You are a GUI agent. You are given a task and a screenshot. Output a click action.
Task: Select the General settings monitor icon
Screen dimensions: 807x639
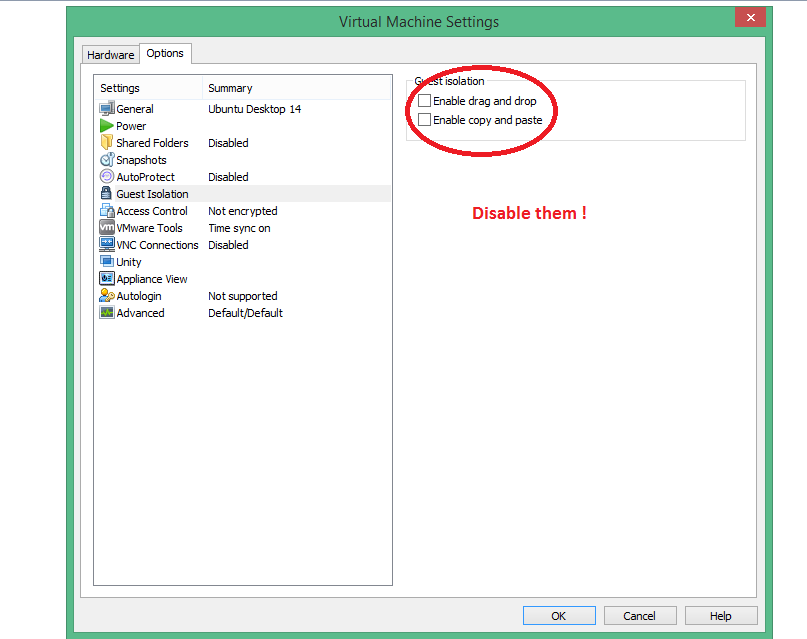[x=107, y=109]
